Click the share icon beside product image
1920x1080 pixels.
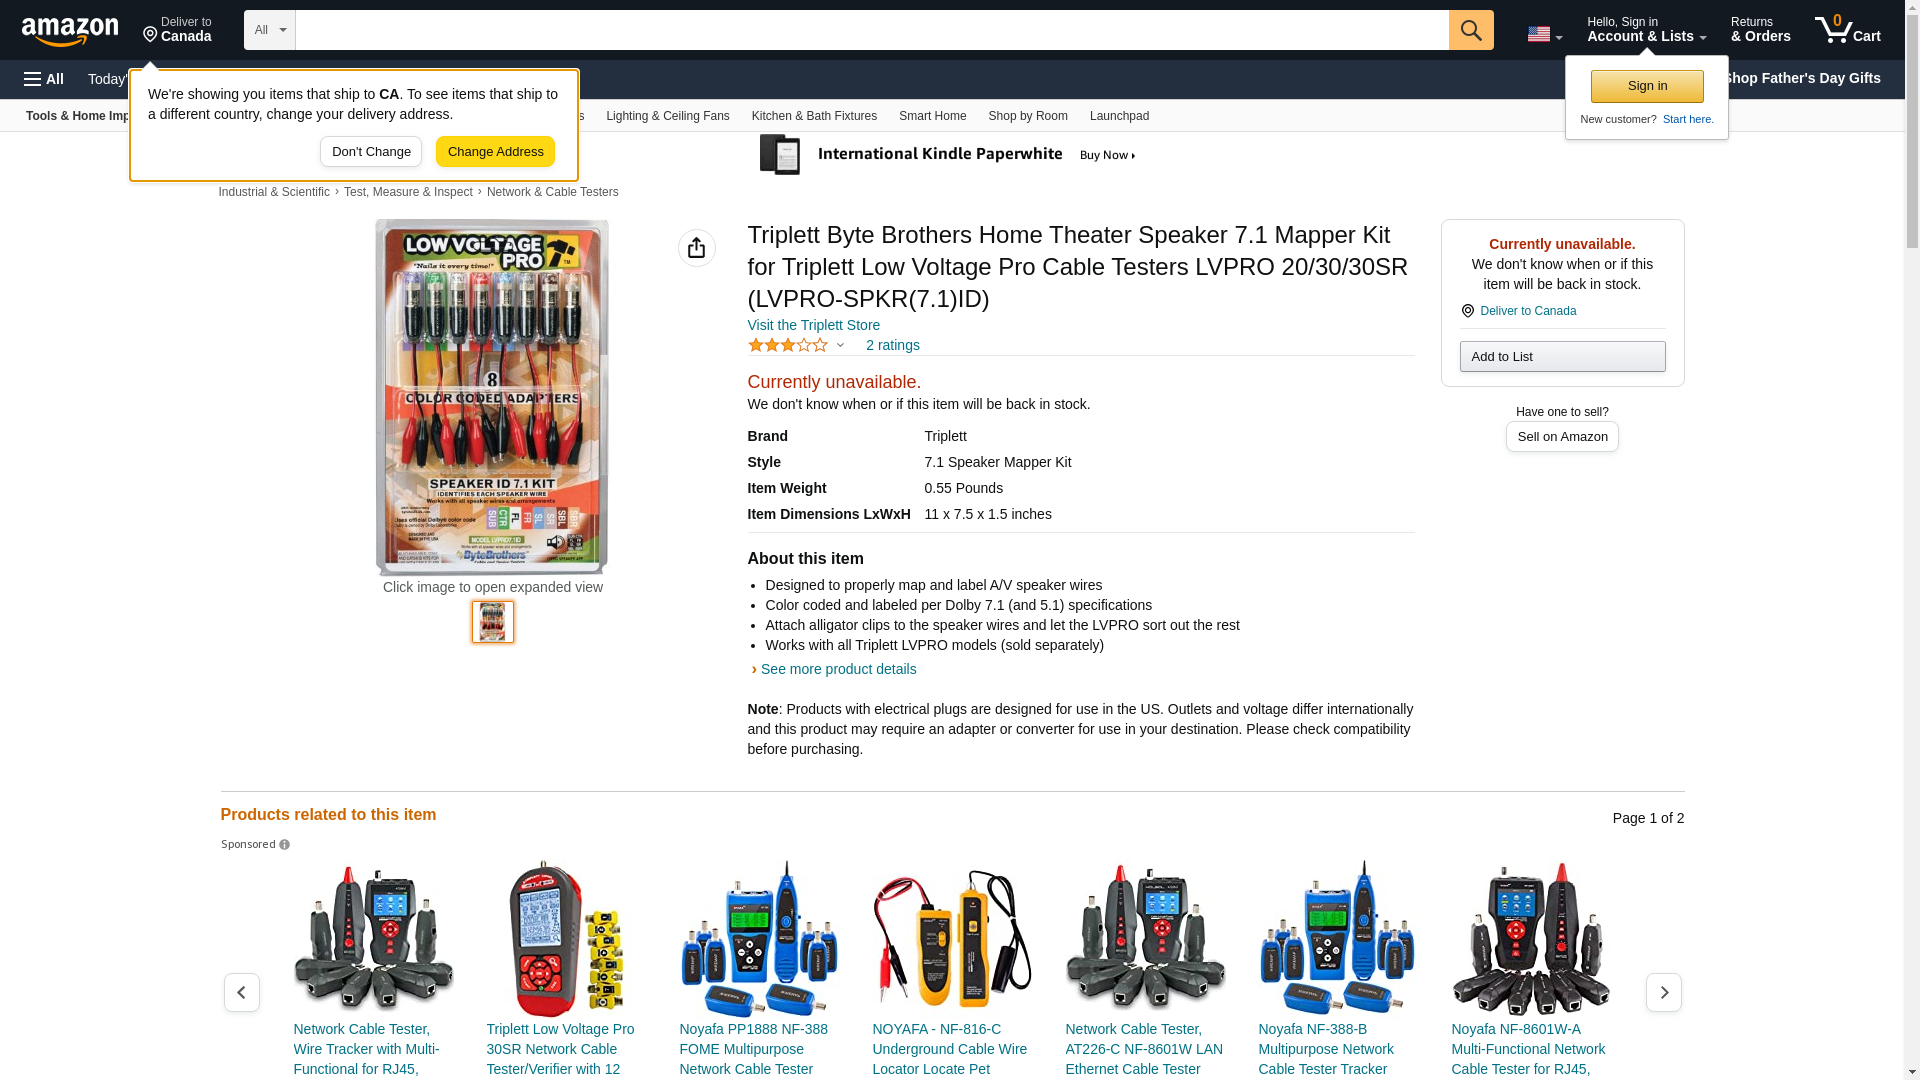pos(697,248)
